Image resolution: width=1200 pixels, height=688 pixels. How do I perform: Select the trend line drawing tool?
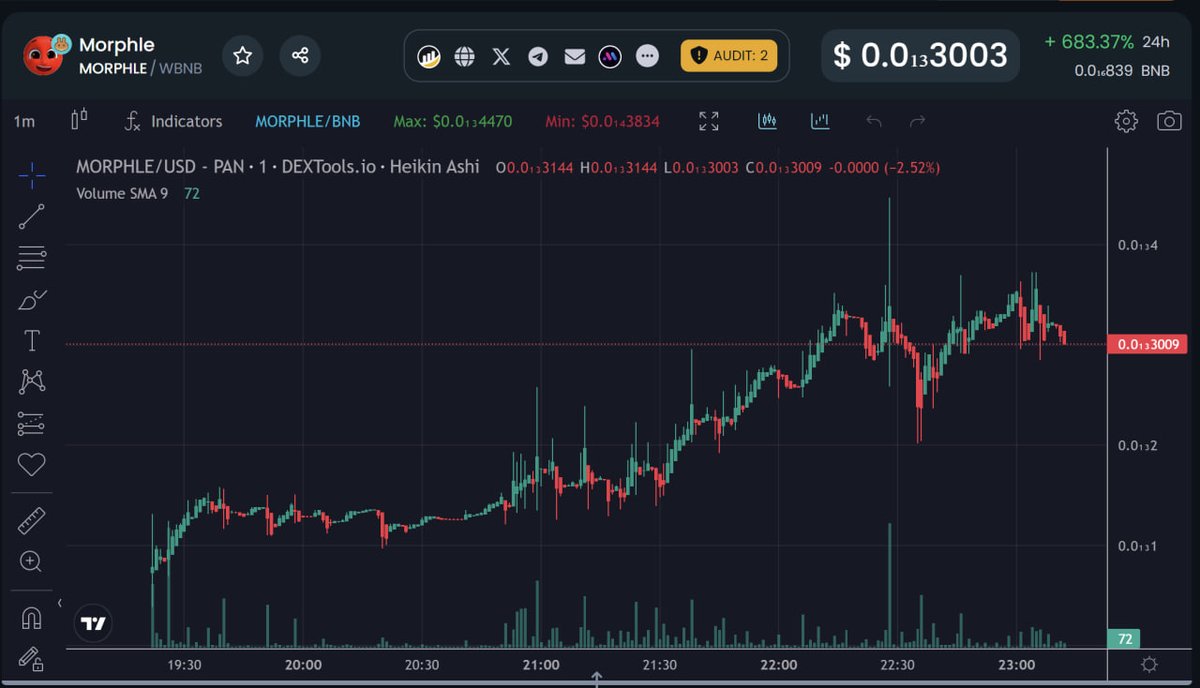(x=32, y=217)
